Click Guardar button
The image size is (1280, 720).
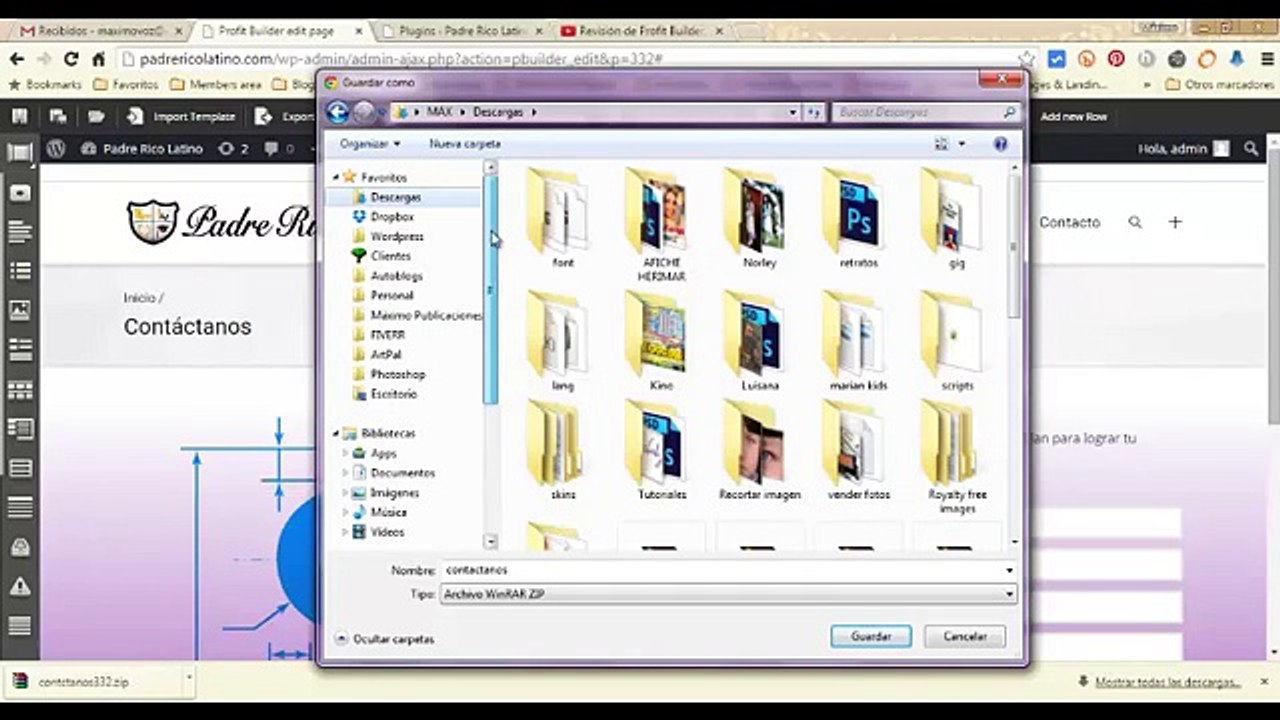pyautogui.click(x=871, y=636)
